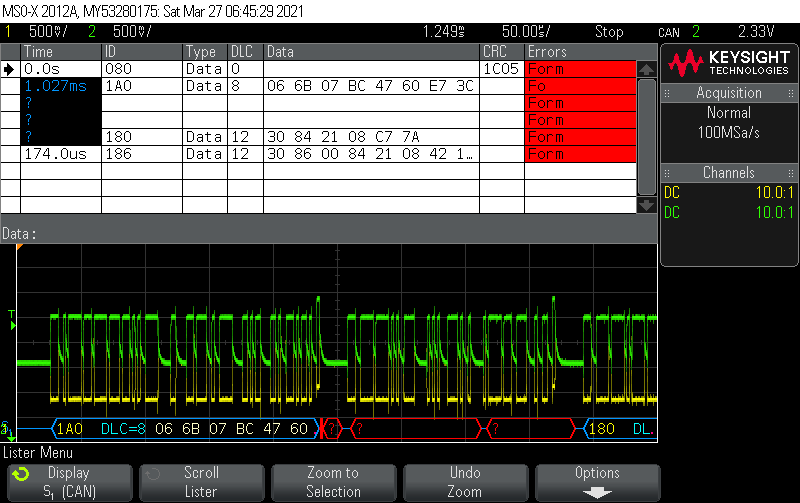Click the red error packet in decode bus
The image size is (800, 503).
point(417,429)
